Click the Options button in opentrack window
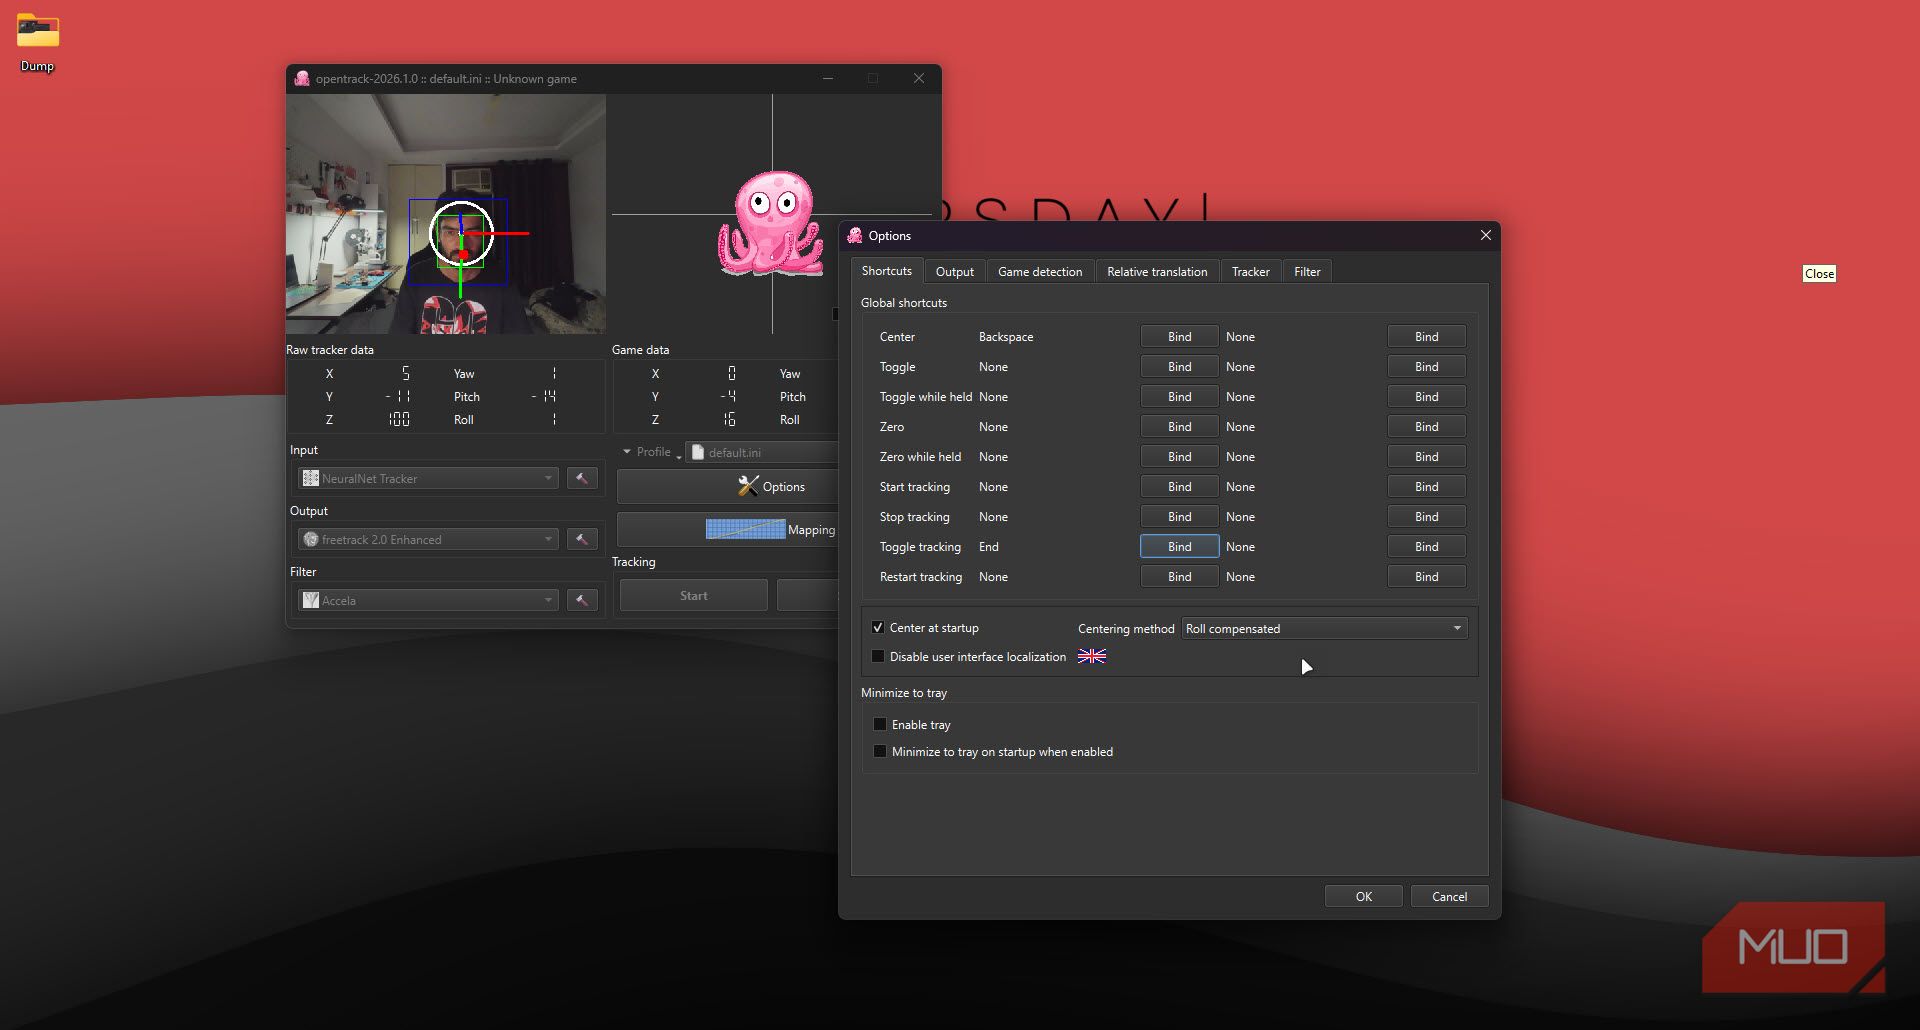Viewport: 1920px width, 1030px height. pyautogui.click(x=728, y=487)
